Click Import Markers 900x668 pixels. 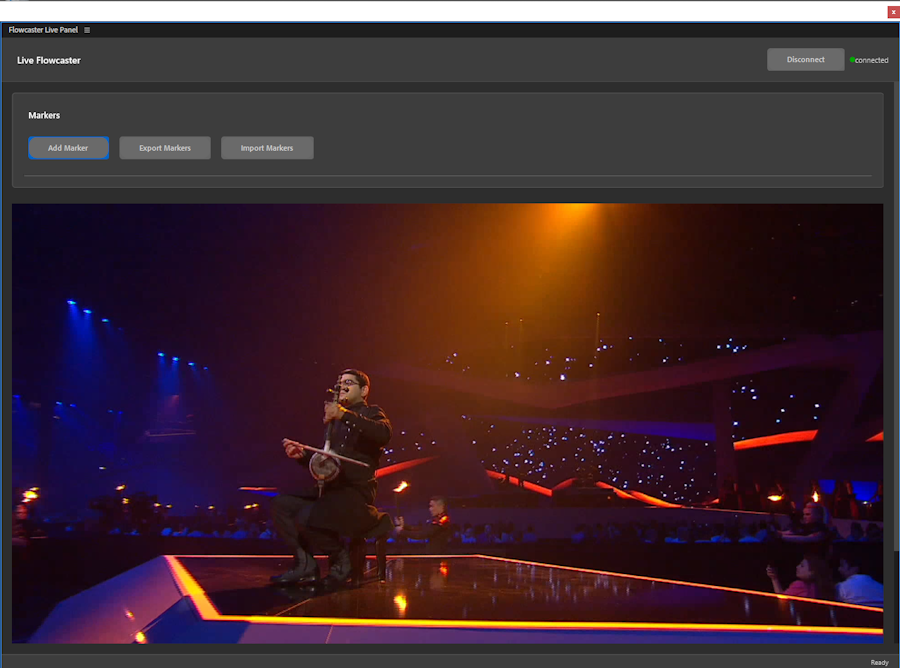(267, 148)
